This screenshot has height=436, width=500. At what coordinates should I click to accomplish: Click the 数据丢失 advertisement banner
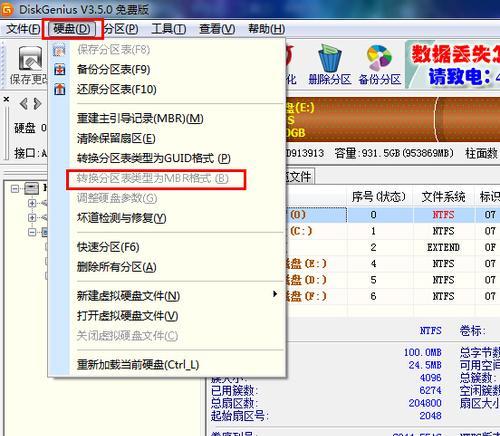pyautogui.click(x=453, y=64)
